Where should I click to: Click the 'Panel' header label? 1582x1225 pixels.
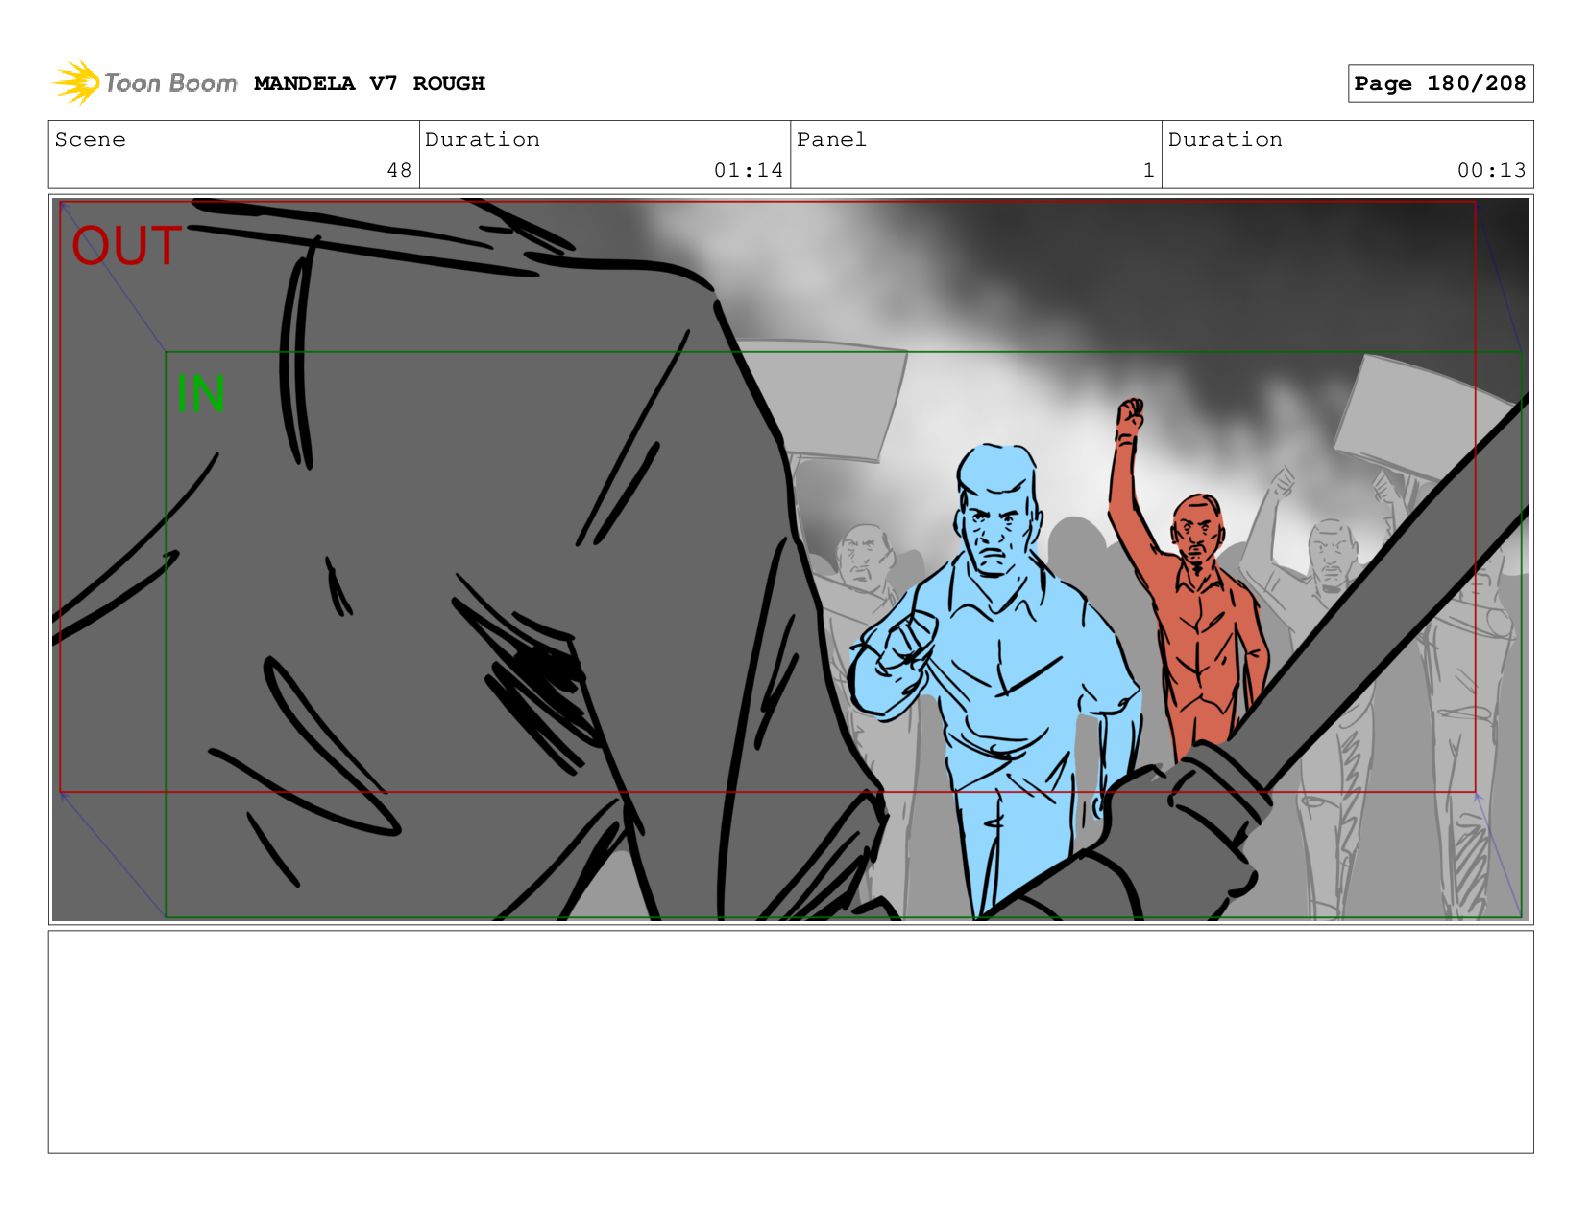(x=831, y=140)
